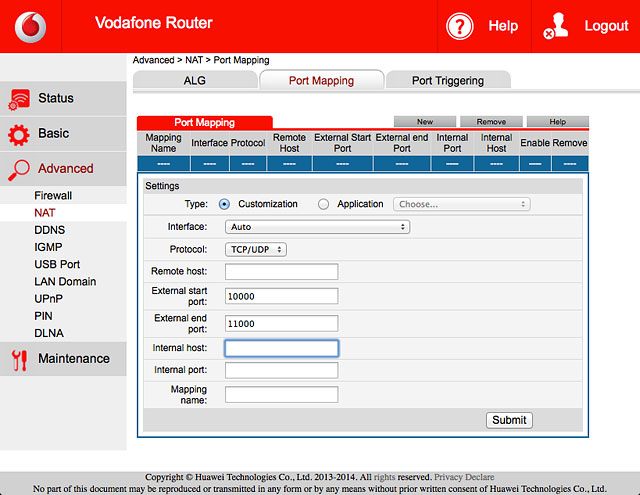The height and width of the screenshot is (495, 640).
Task: Click the Remote Host column header
Action: (289, 143)
